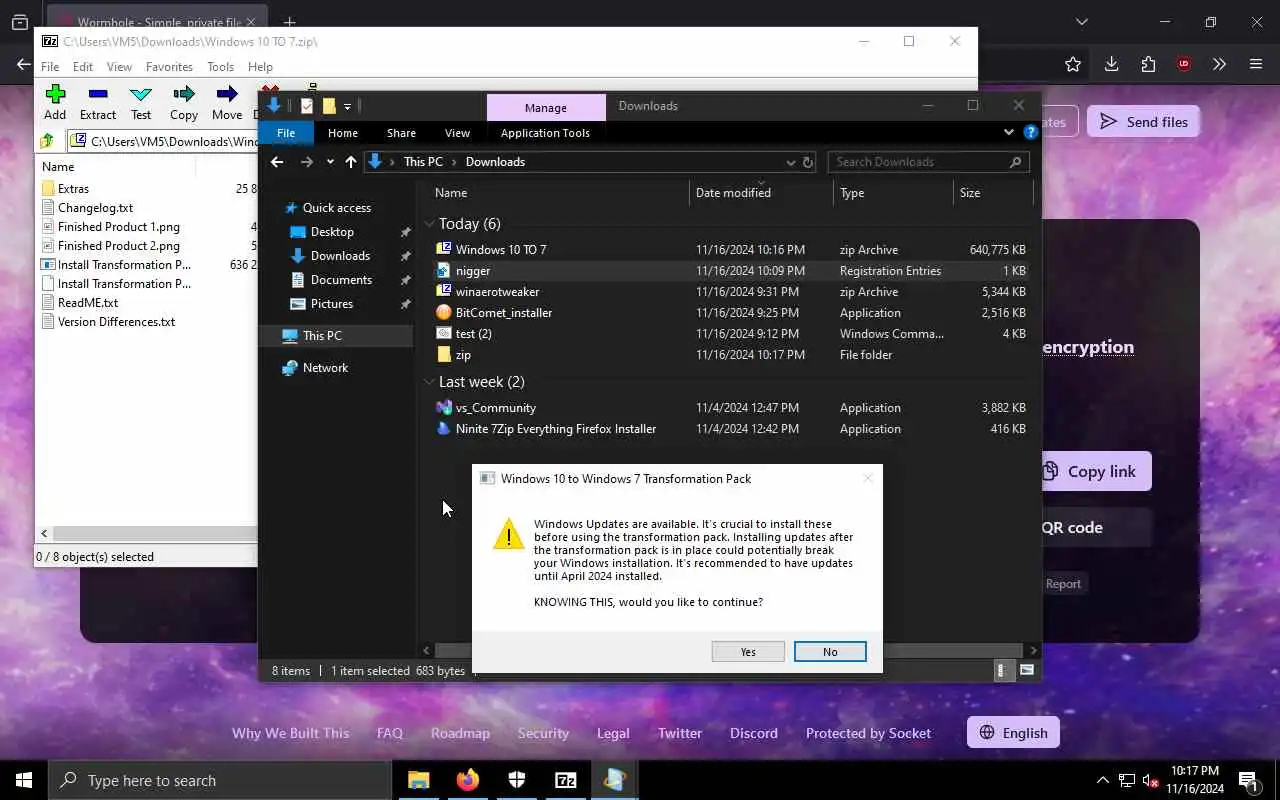Go up one folder in 7-Zip
Image resolution: width=1280 pixels, height=800 pixels.
47,142
